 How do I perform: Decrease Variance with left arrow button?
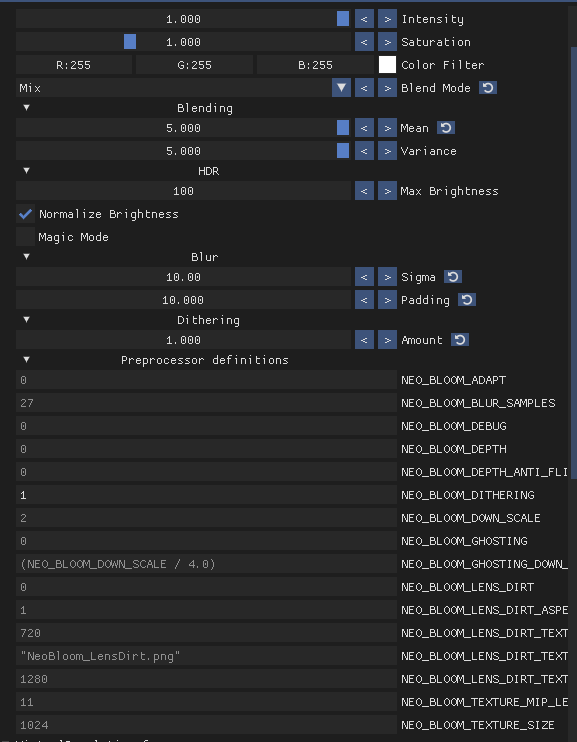[364, 150]
